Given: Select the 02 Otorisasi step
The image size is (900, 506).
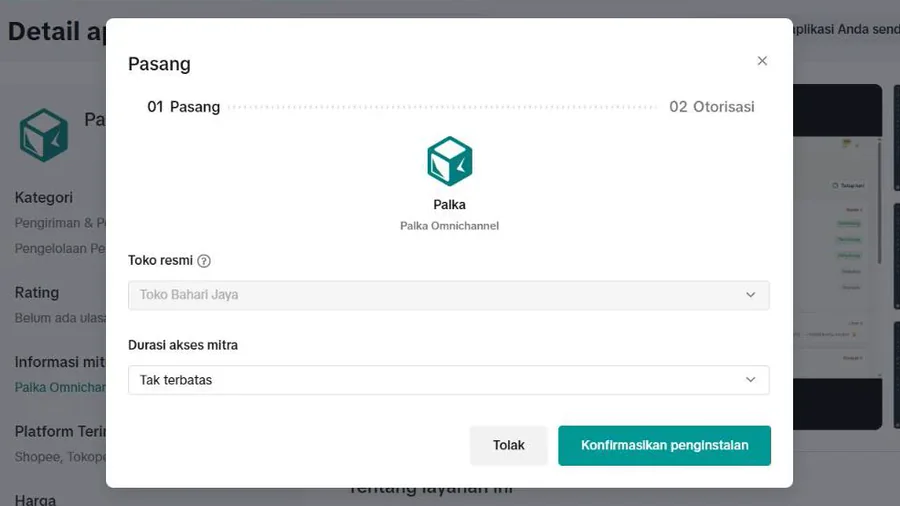Looking at the screenshot, I should [712, 107].
